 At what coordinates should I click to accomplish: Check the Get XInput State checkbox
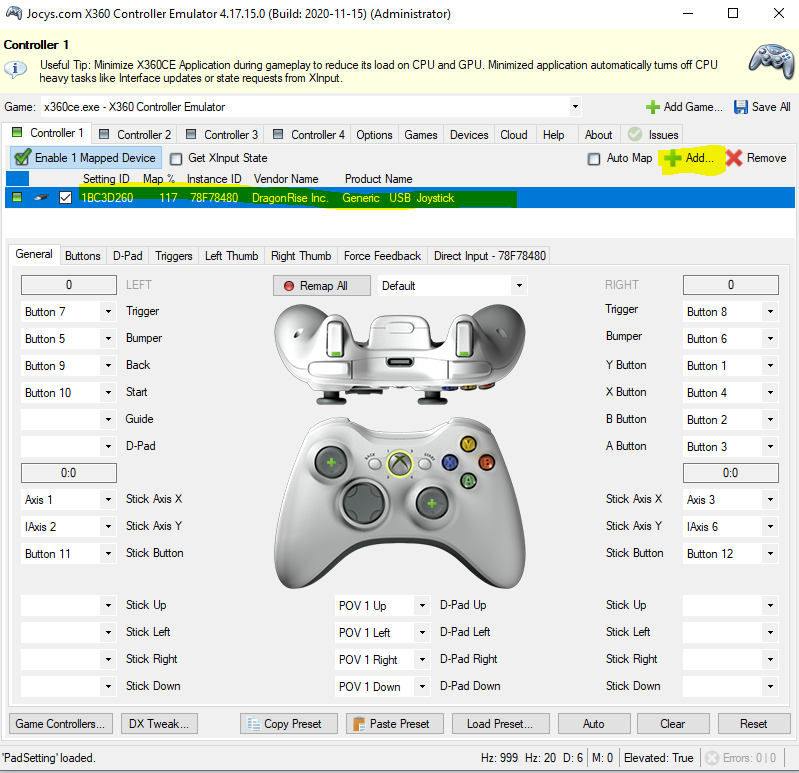tap(176, 159)
